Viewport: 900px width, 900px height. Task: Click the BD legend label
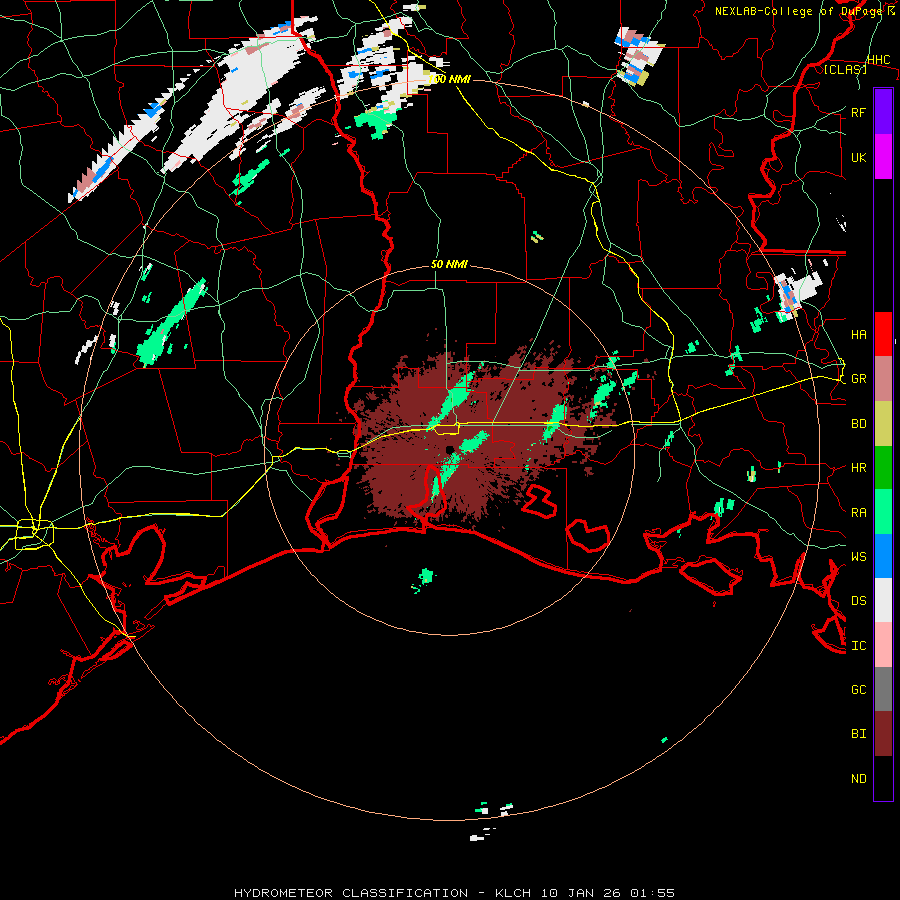859,424
